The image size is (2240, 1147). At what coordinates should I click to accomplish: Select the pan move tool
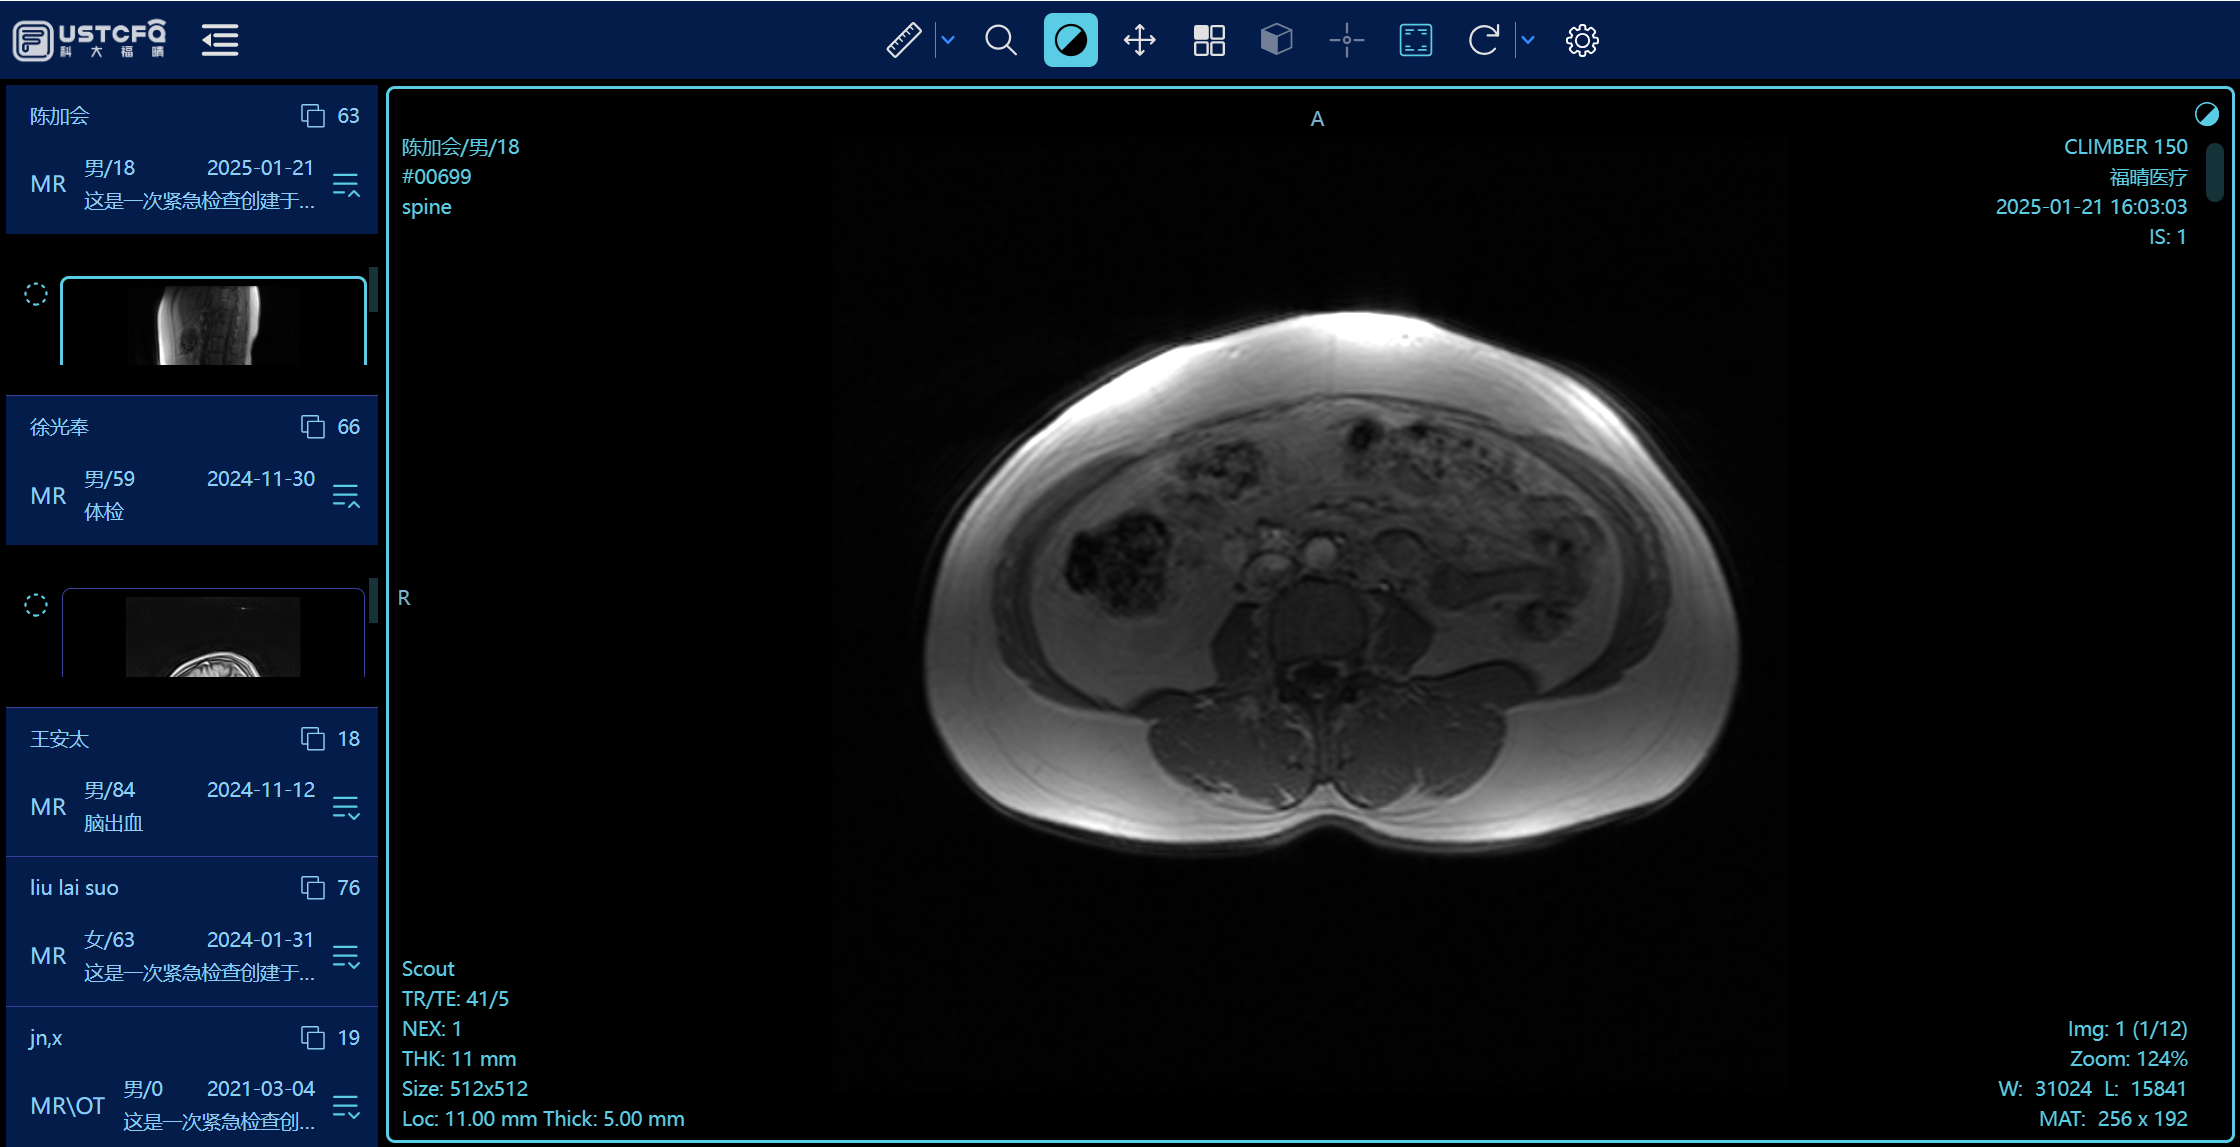click(x=1139, y=41)
